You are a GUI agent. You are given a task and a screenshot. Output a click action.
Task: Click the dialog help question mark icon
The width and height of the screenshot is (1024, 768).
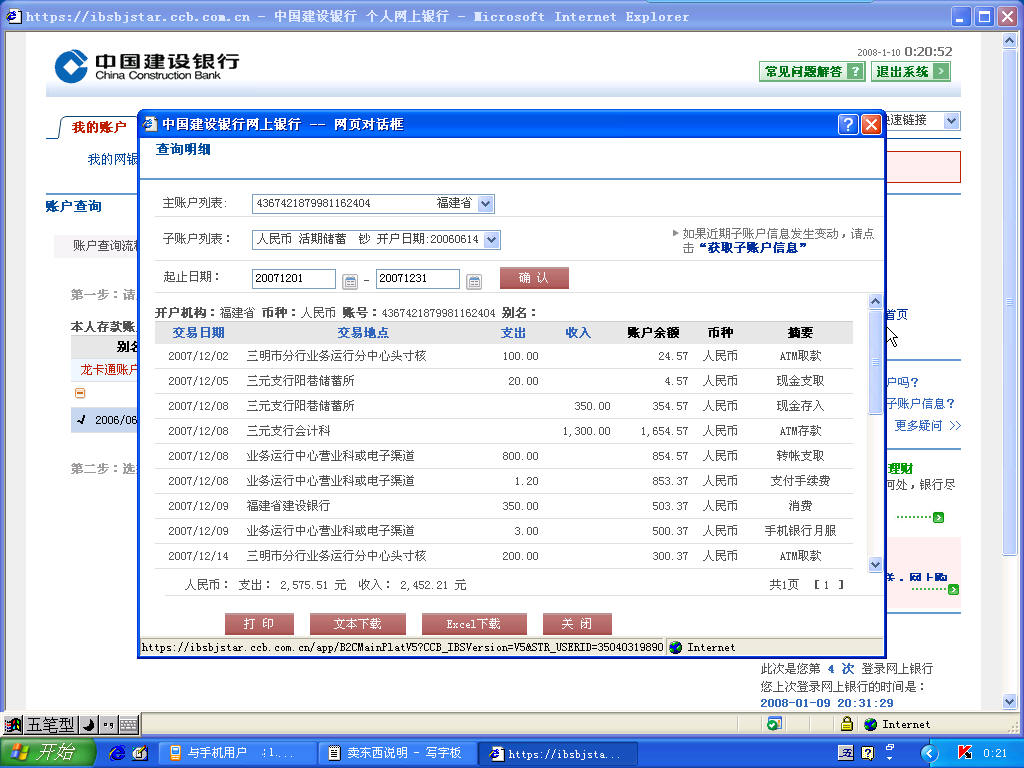click(848, 124)
